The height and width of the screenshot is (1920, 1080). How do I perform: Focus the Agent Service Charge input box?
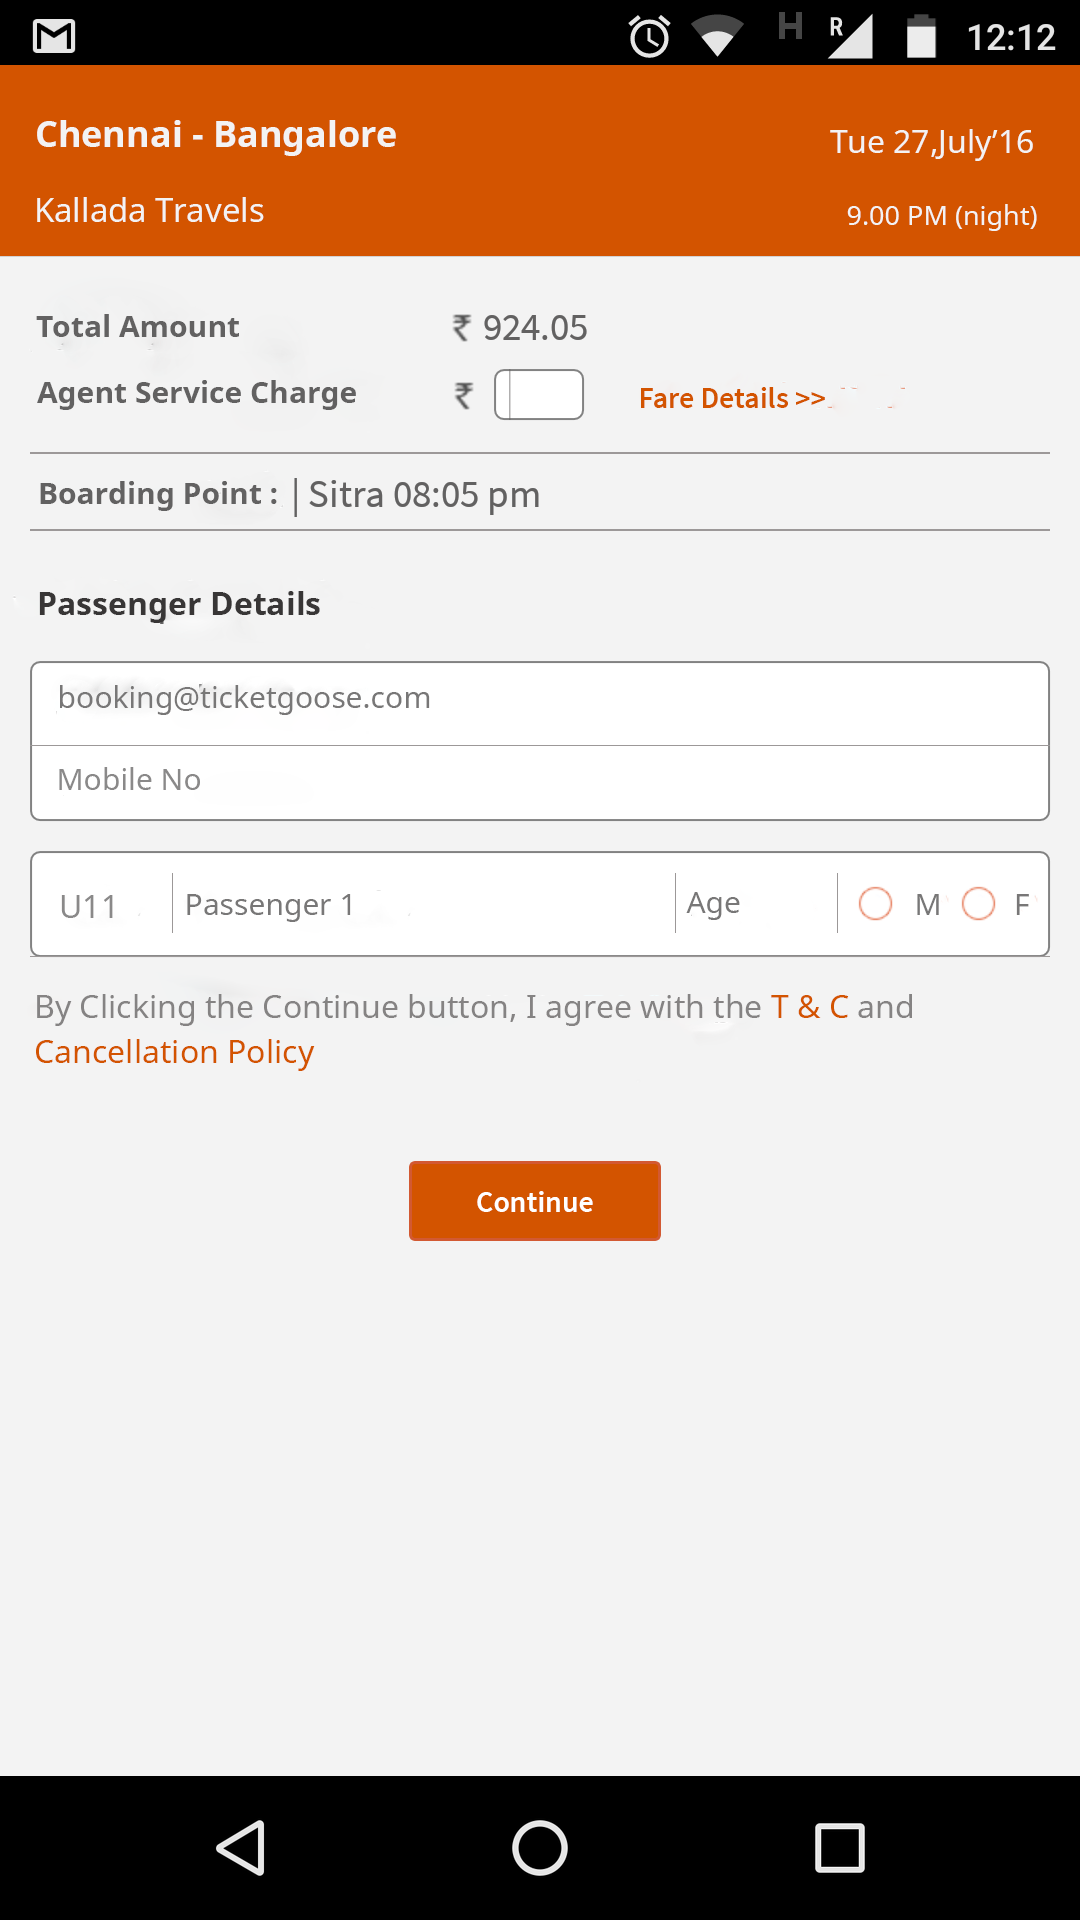(x=539, y=395)
